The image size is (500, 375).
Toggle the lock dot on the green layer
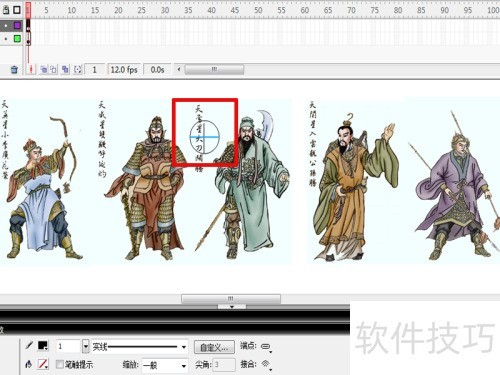pos(6,39)
